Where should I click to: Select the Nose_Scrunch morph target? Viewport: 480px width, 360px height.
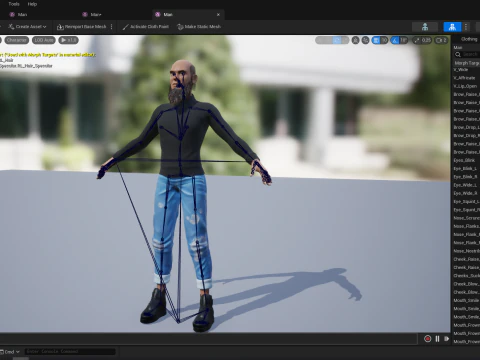pyautogui.click(x=466, y=218)
